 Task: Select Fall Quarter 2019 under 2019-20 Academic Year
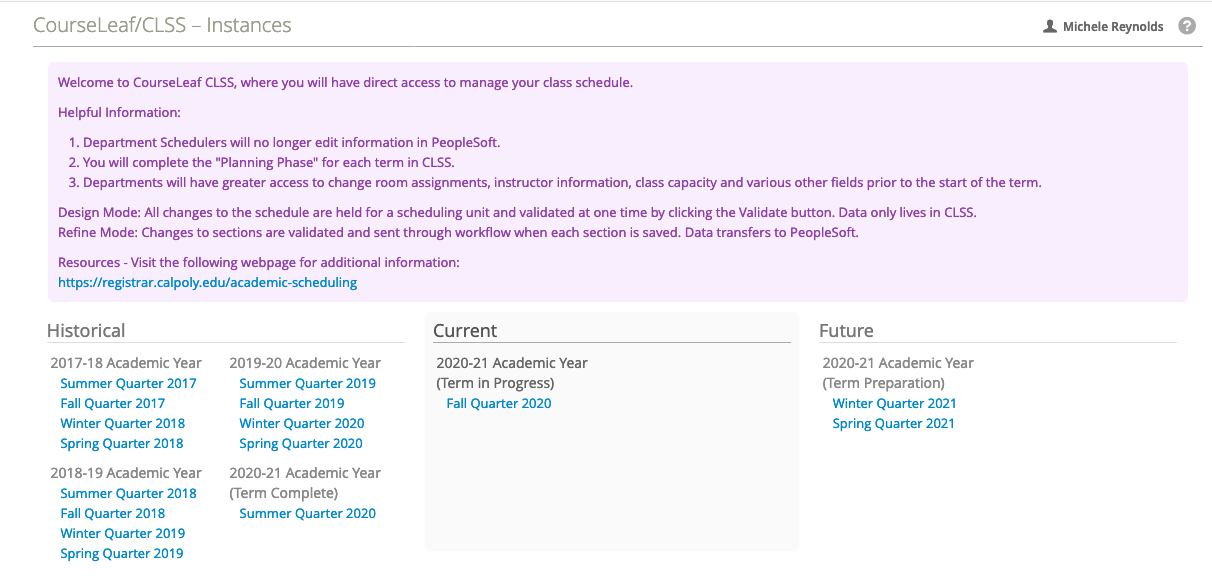pyautogui.click(x=292, y=403)
